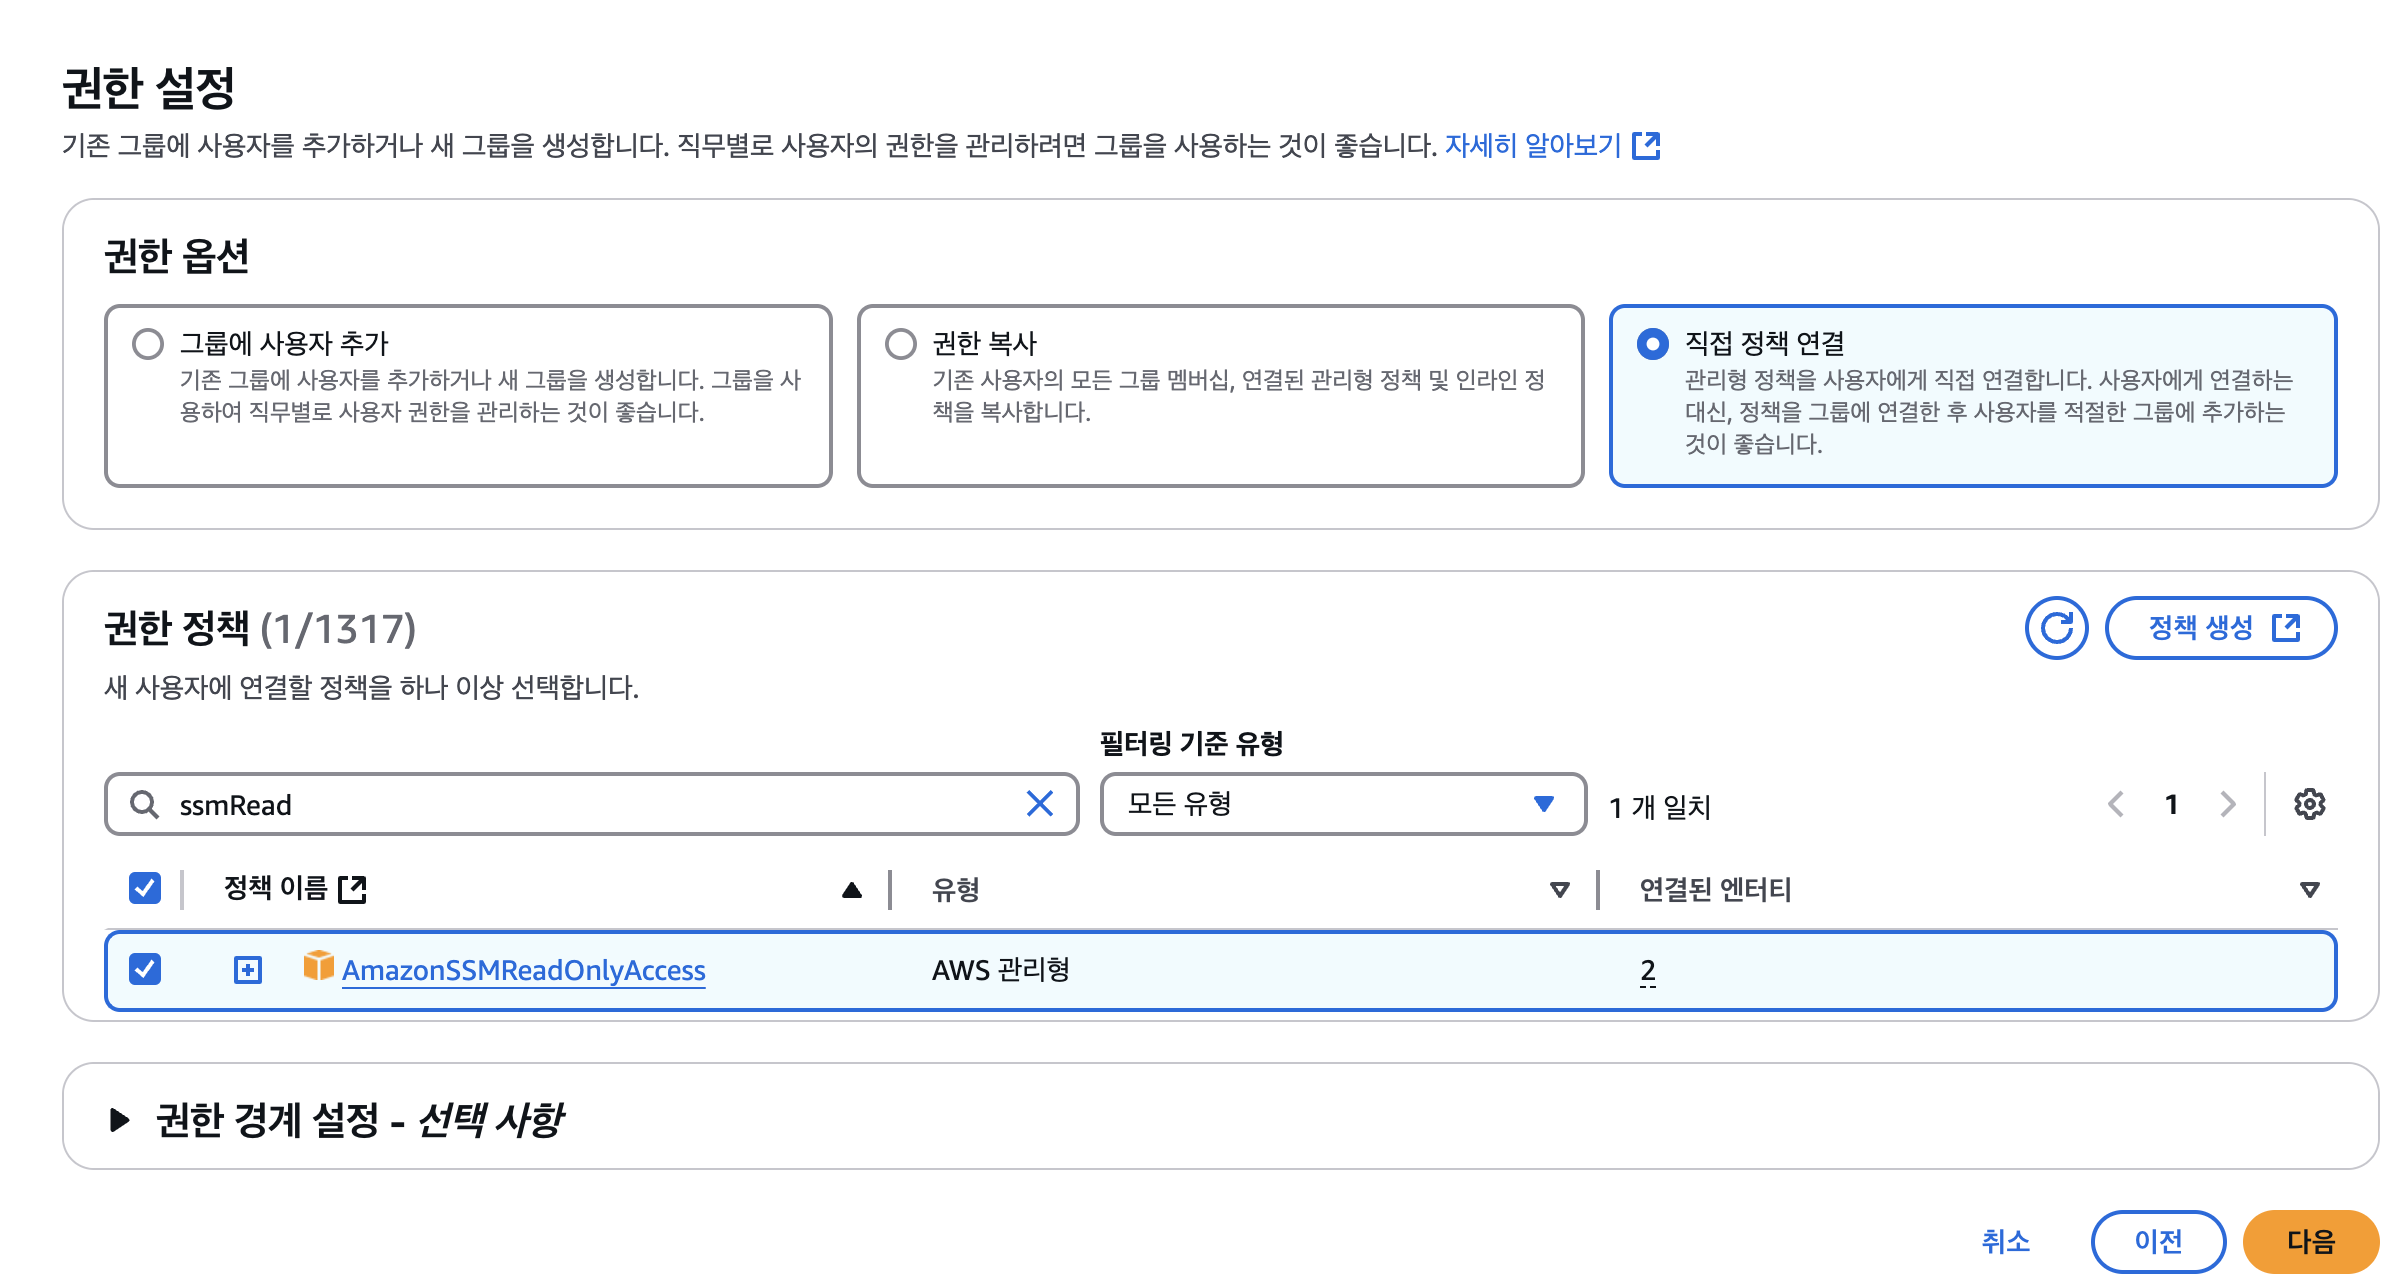Click external link icon beside 정책 이름 header
The width and height of the screenshot is (2386, 1274).
[352, 889]
